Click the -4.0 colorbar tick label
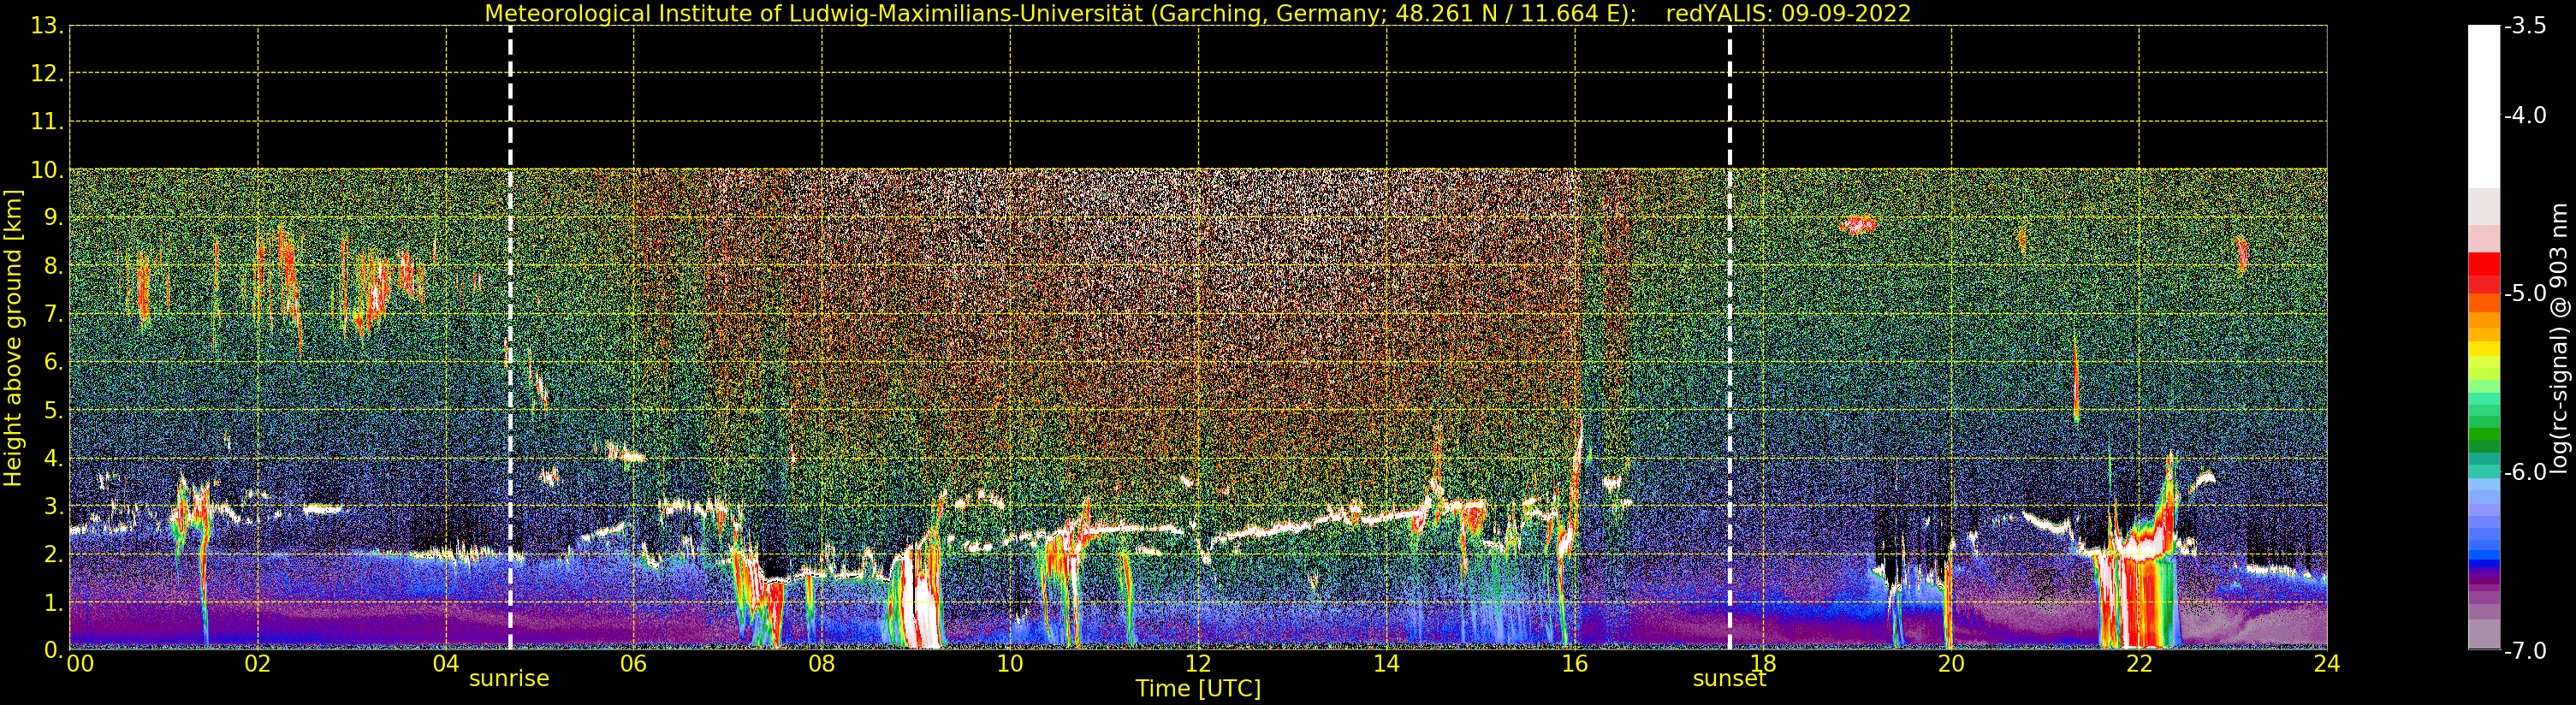Image resolution: width=2576 pixels, height=705 pixels. tap(2525, 115)
